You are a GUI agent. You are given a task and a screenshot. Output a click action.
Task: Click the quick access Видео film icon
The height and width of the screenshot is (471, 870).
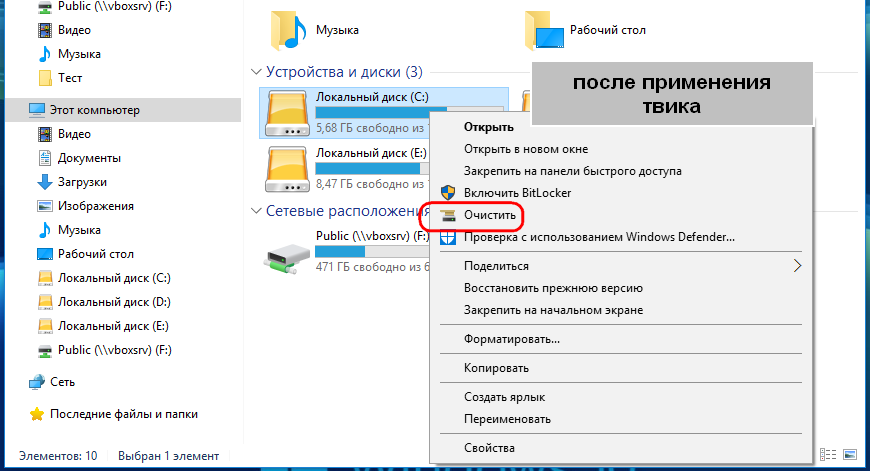[x=44, y=30]
